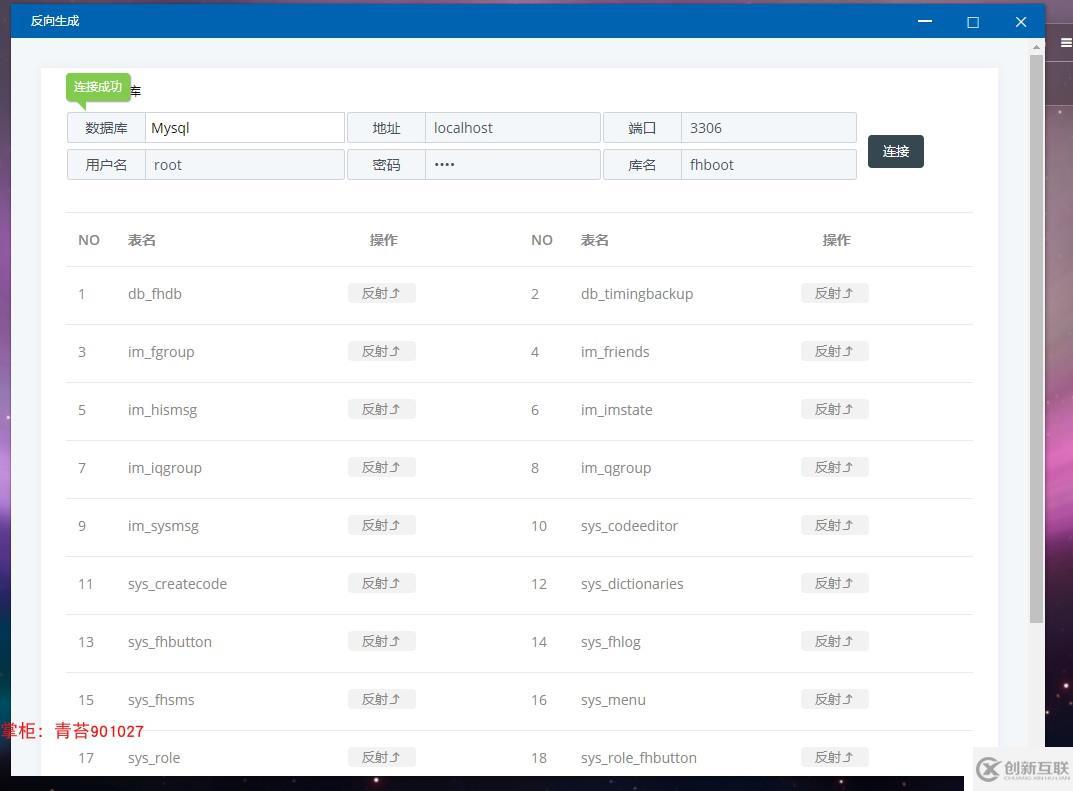Image resolution: width=1073 pixels, height=791 pixels.
Task: Select table name sys_fhlog
Action: point(610,643)
